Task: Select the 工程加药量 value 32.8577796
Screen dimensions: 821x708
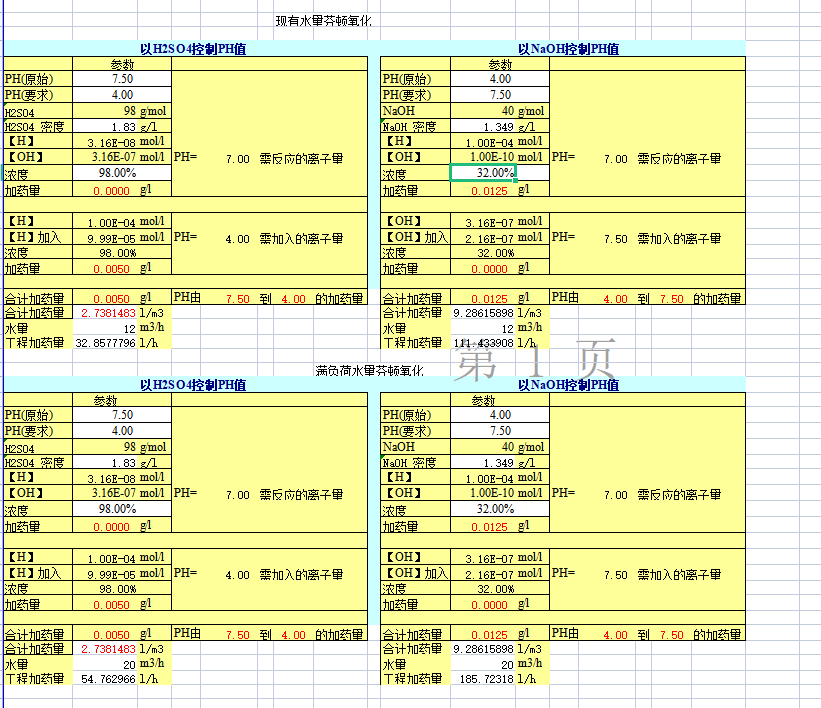Action: 105,343
